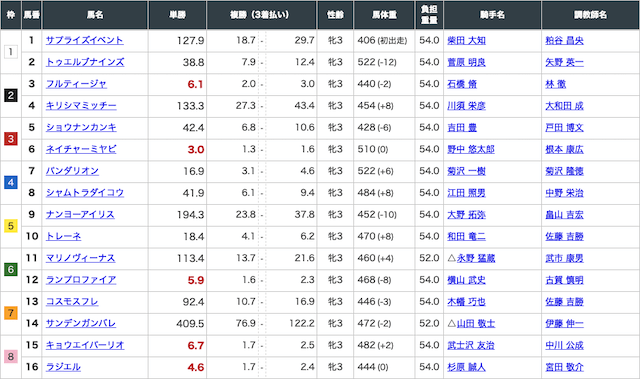The width and height of the screenshot is (640, 379).
Task: Click the 調教師名 column header
Action: (x=590, y=15)
